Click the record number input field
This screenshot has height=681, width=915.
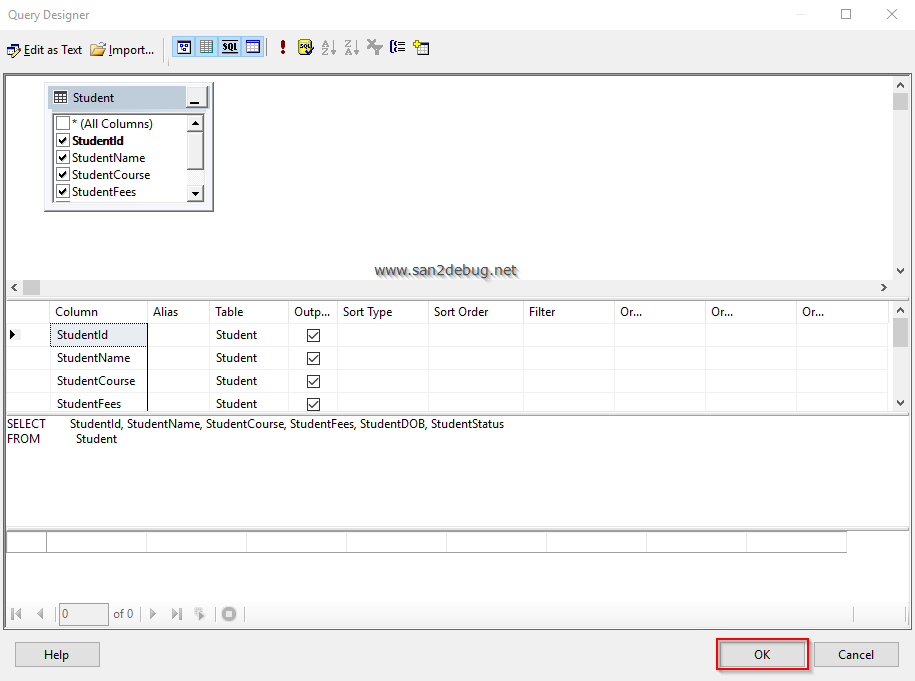(83, 614)
